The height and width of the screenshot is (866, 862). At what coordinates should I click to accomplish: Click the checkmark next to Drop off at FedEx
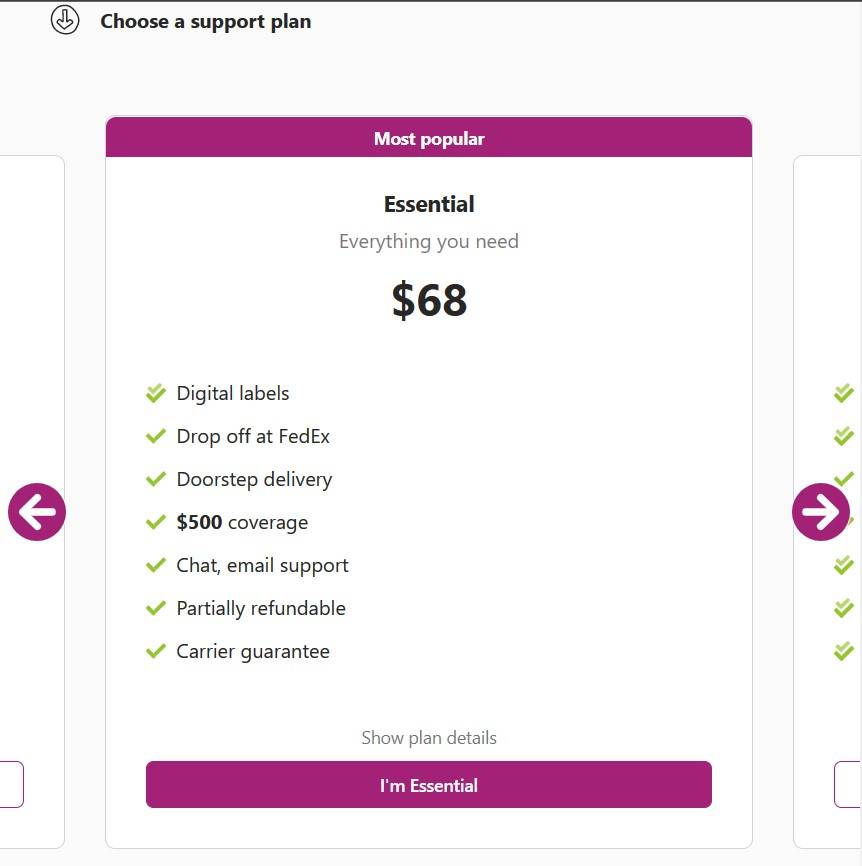click(x=156, y=437)
